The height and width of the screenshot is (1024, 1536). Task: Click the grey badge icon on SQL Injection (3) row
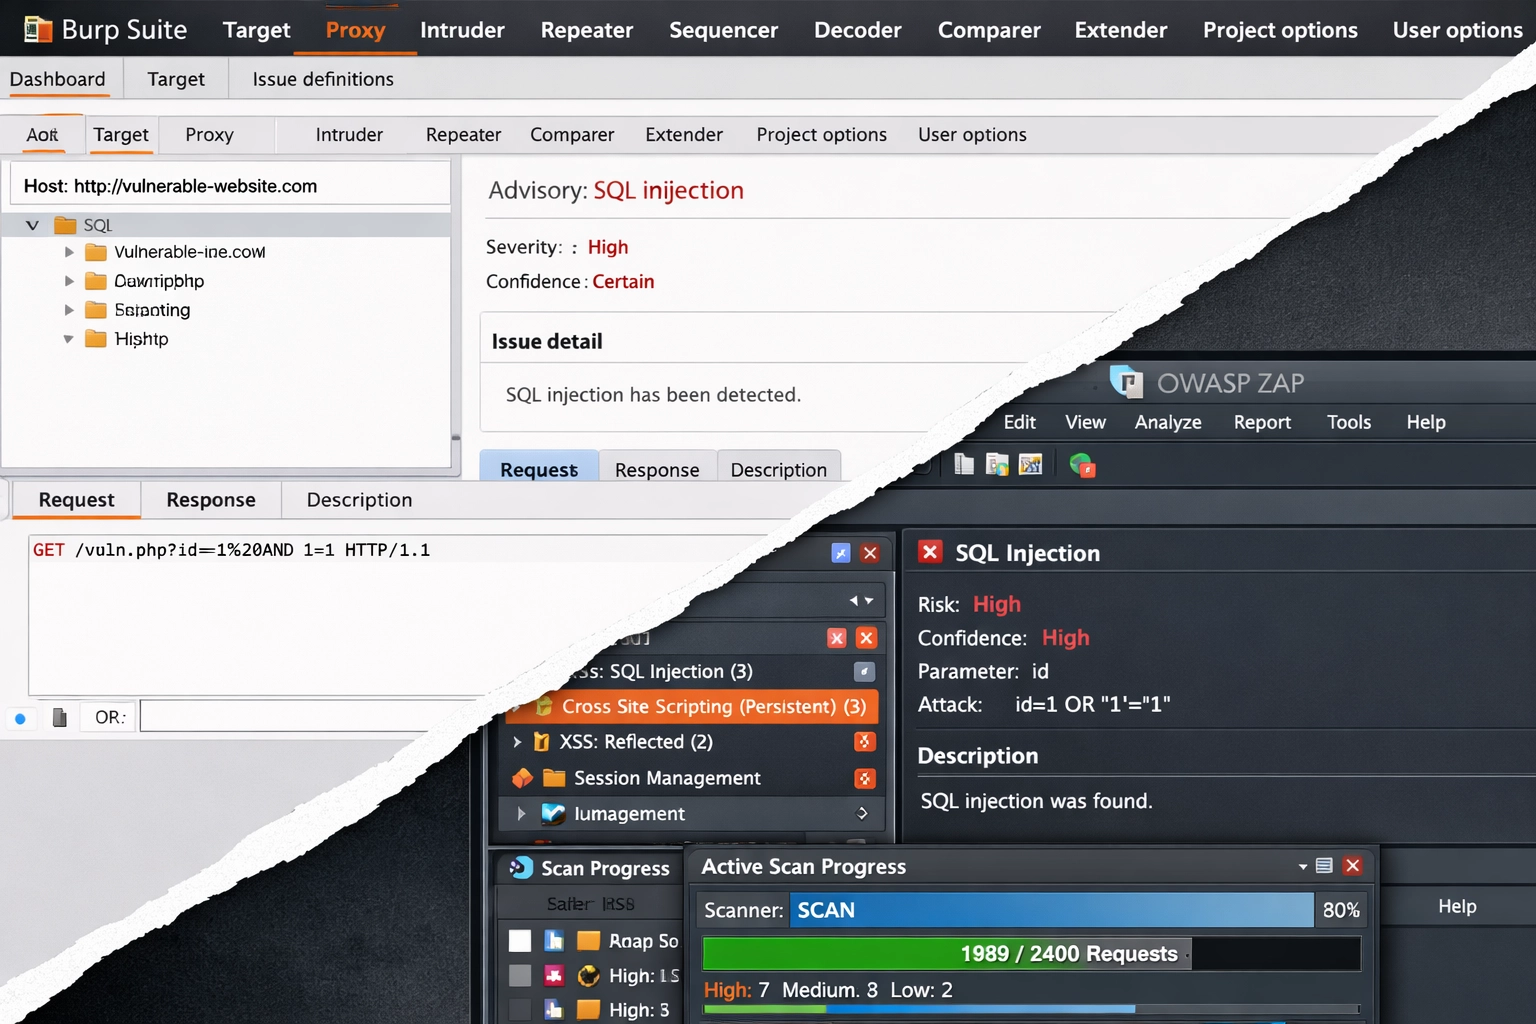(864, 671)
